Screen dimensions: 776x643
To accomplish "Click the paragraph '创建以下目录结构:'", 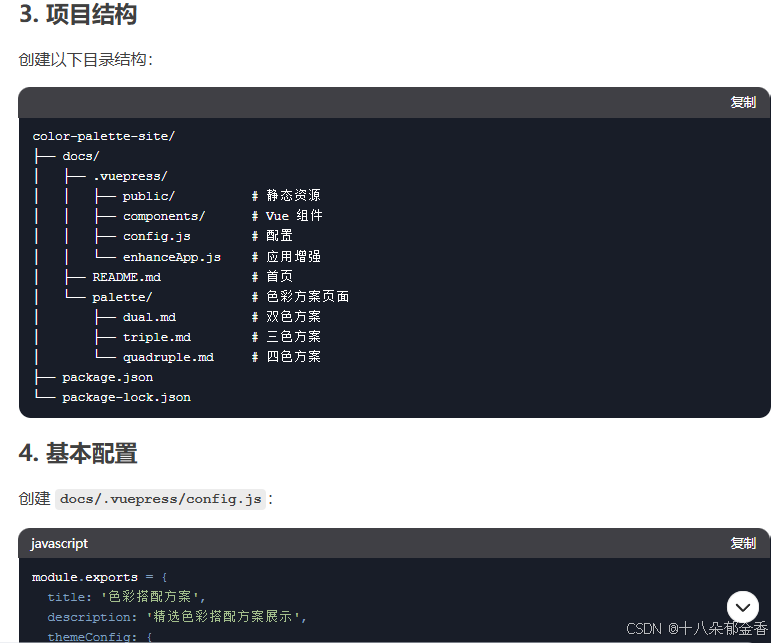I will click(x=86, y=60).
